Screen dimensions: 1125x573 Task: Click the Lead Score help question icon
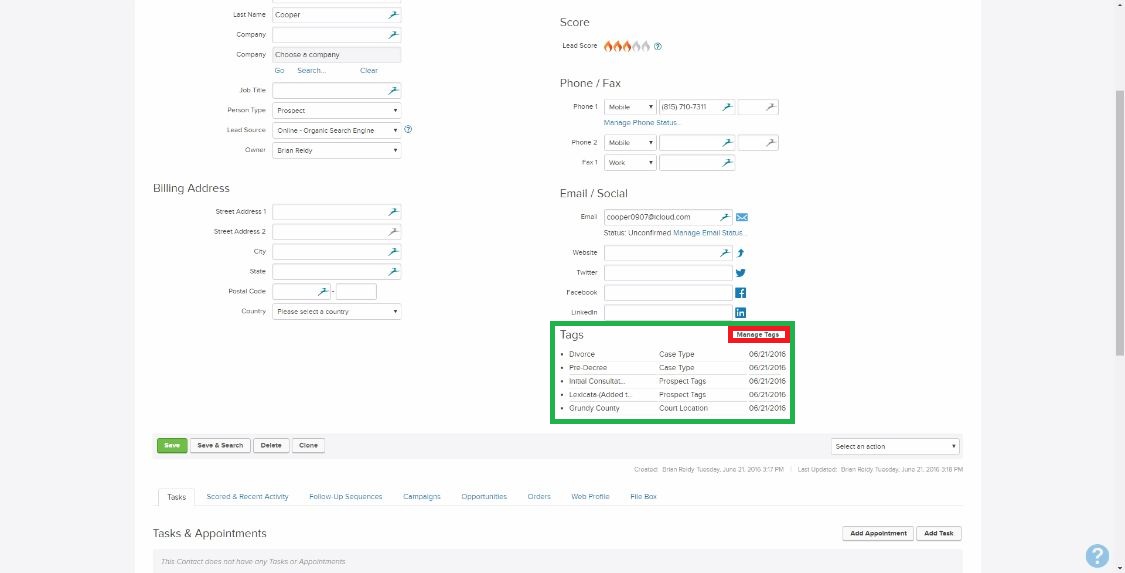[658, 47]
